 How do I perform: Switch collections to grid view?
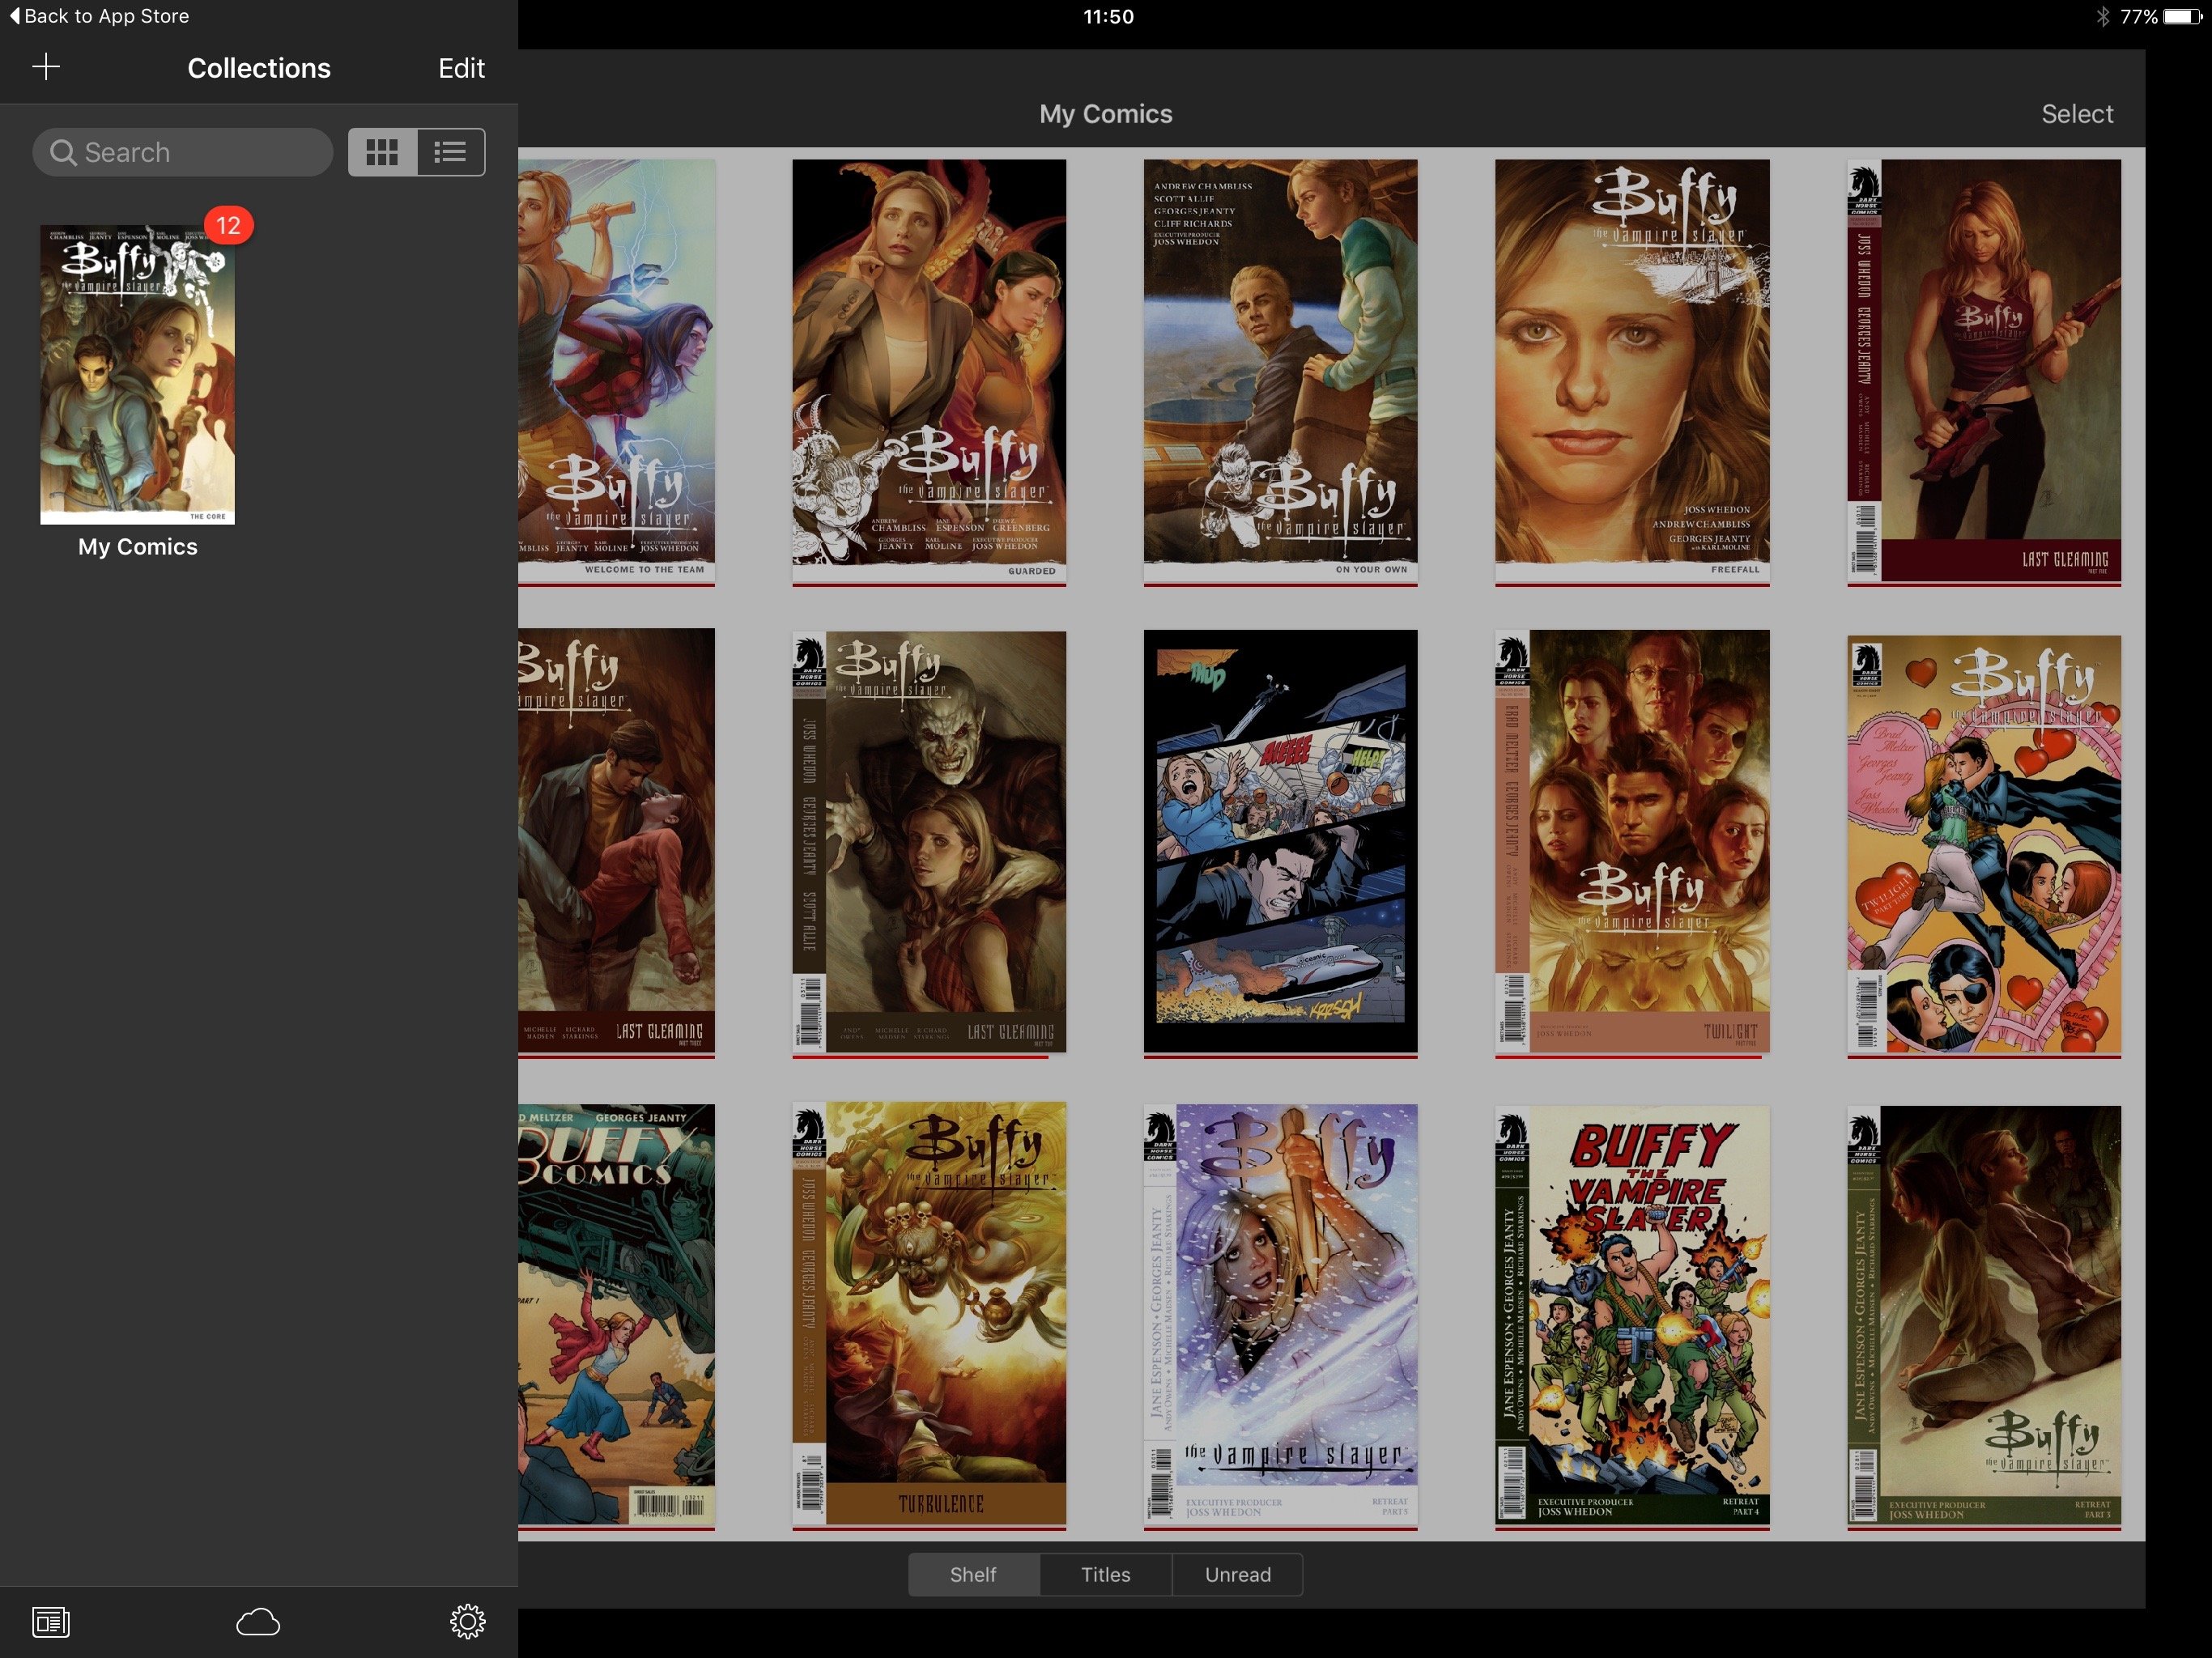382,152
